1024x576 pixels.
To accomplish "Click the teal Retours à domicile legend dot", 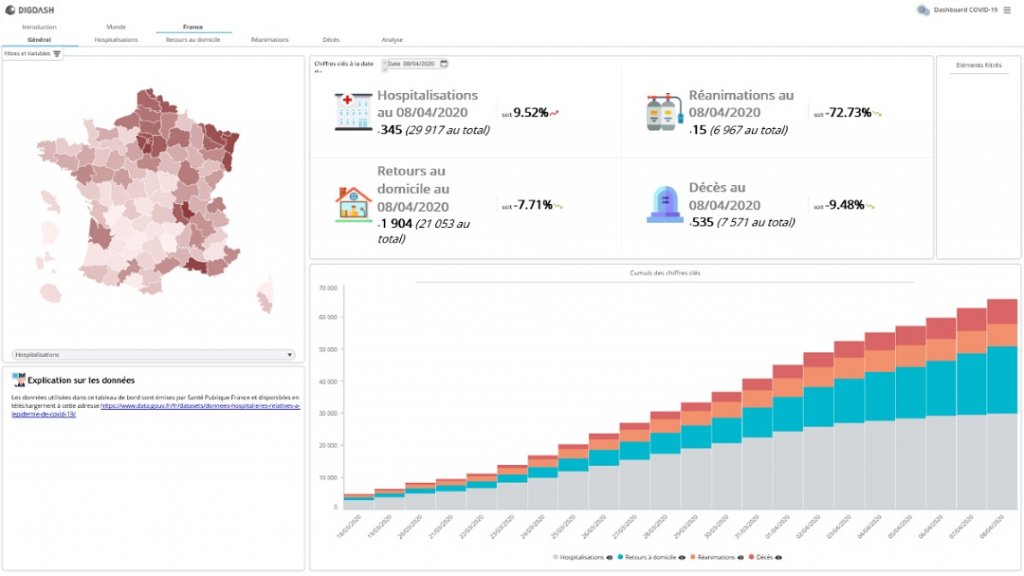I will click(620, 558).
